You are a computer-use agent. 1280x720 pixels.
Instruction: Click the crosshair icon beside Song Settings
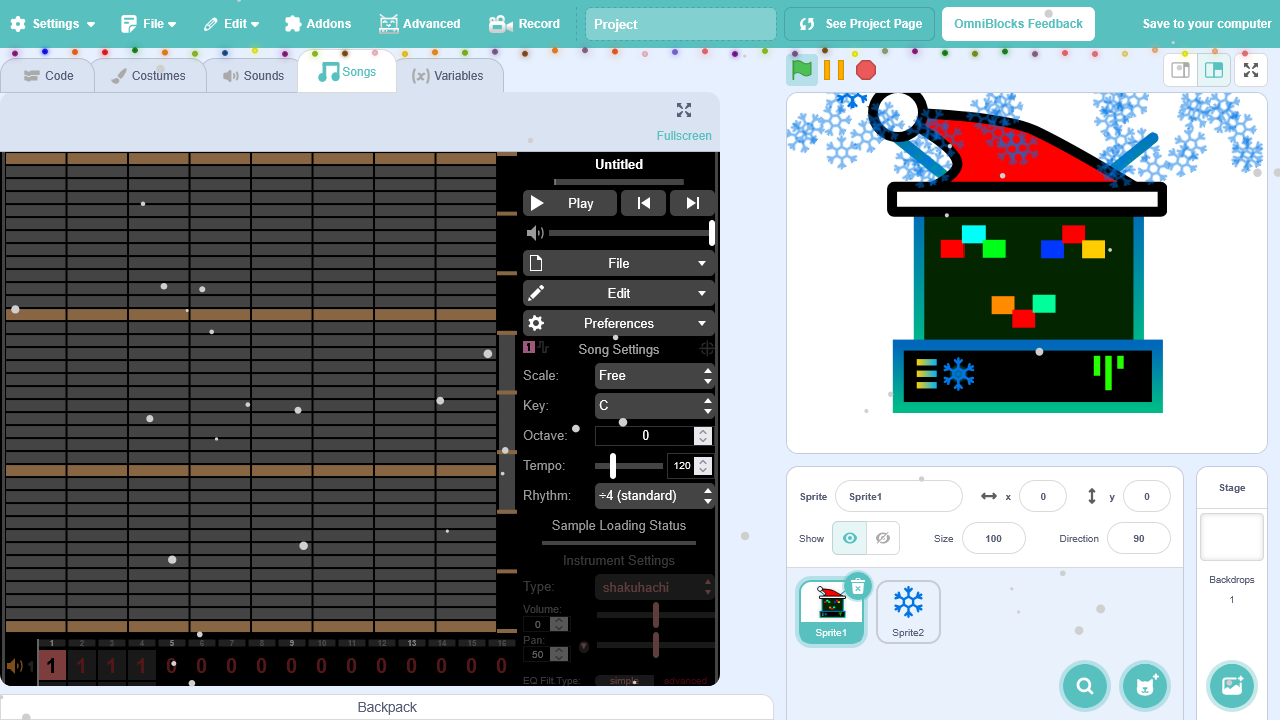tap(707, 348)
